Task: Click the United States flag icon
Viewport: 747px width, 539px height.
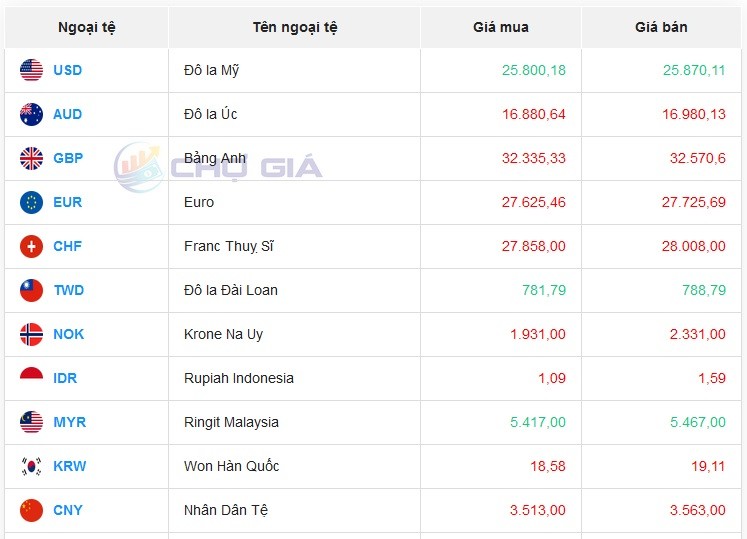Action: click(31, 70)
